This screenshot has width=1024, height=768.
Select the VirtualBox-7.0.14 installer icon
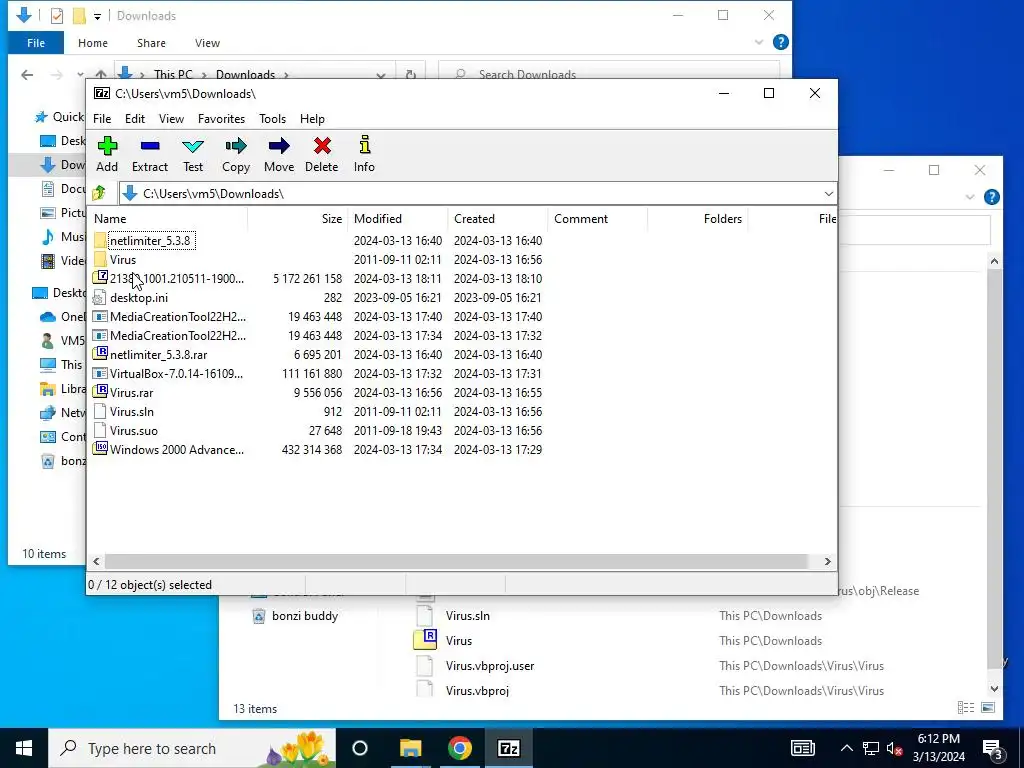point(100,373)
